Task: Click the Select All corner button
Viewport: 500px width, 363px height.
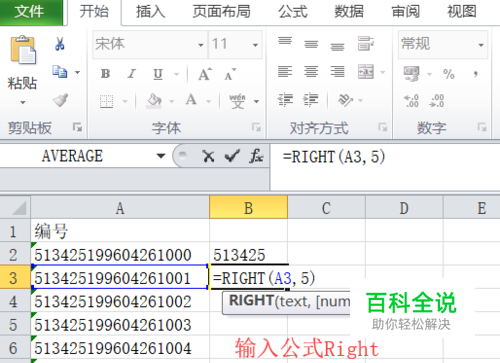Action: [15, 208]
